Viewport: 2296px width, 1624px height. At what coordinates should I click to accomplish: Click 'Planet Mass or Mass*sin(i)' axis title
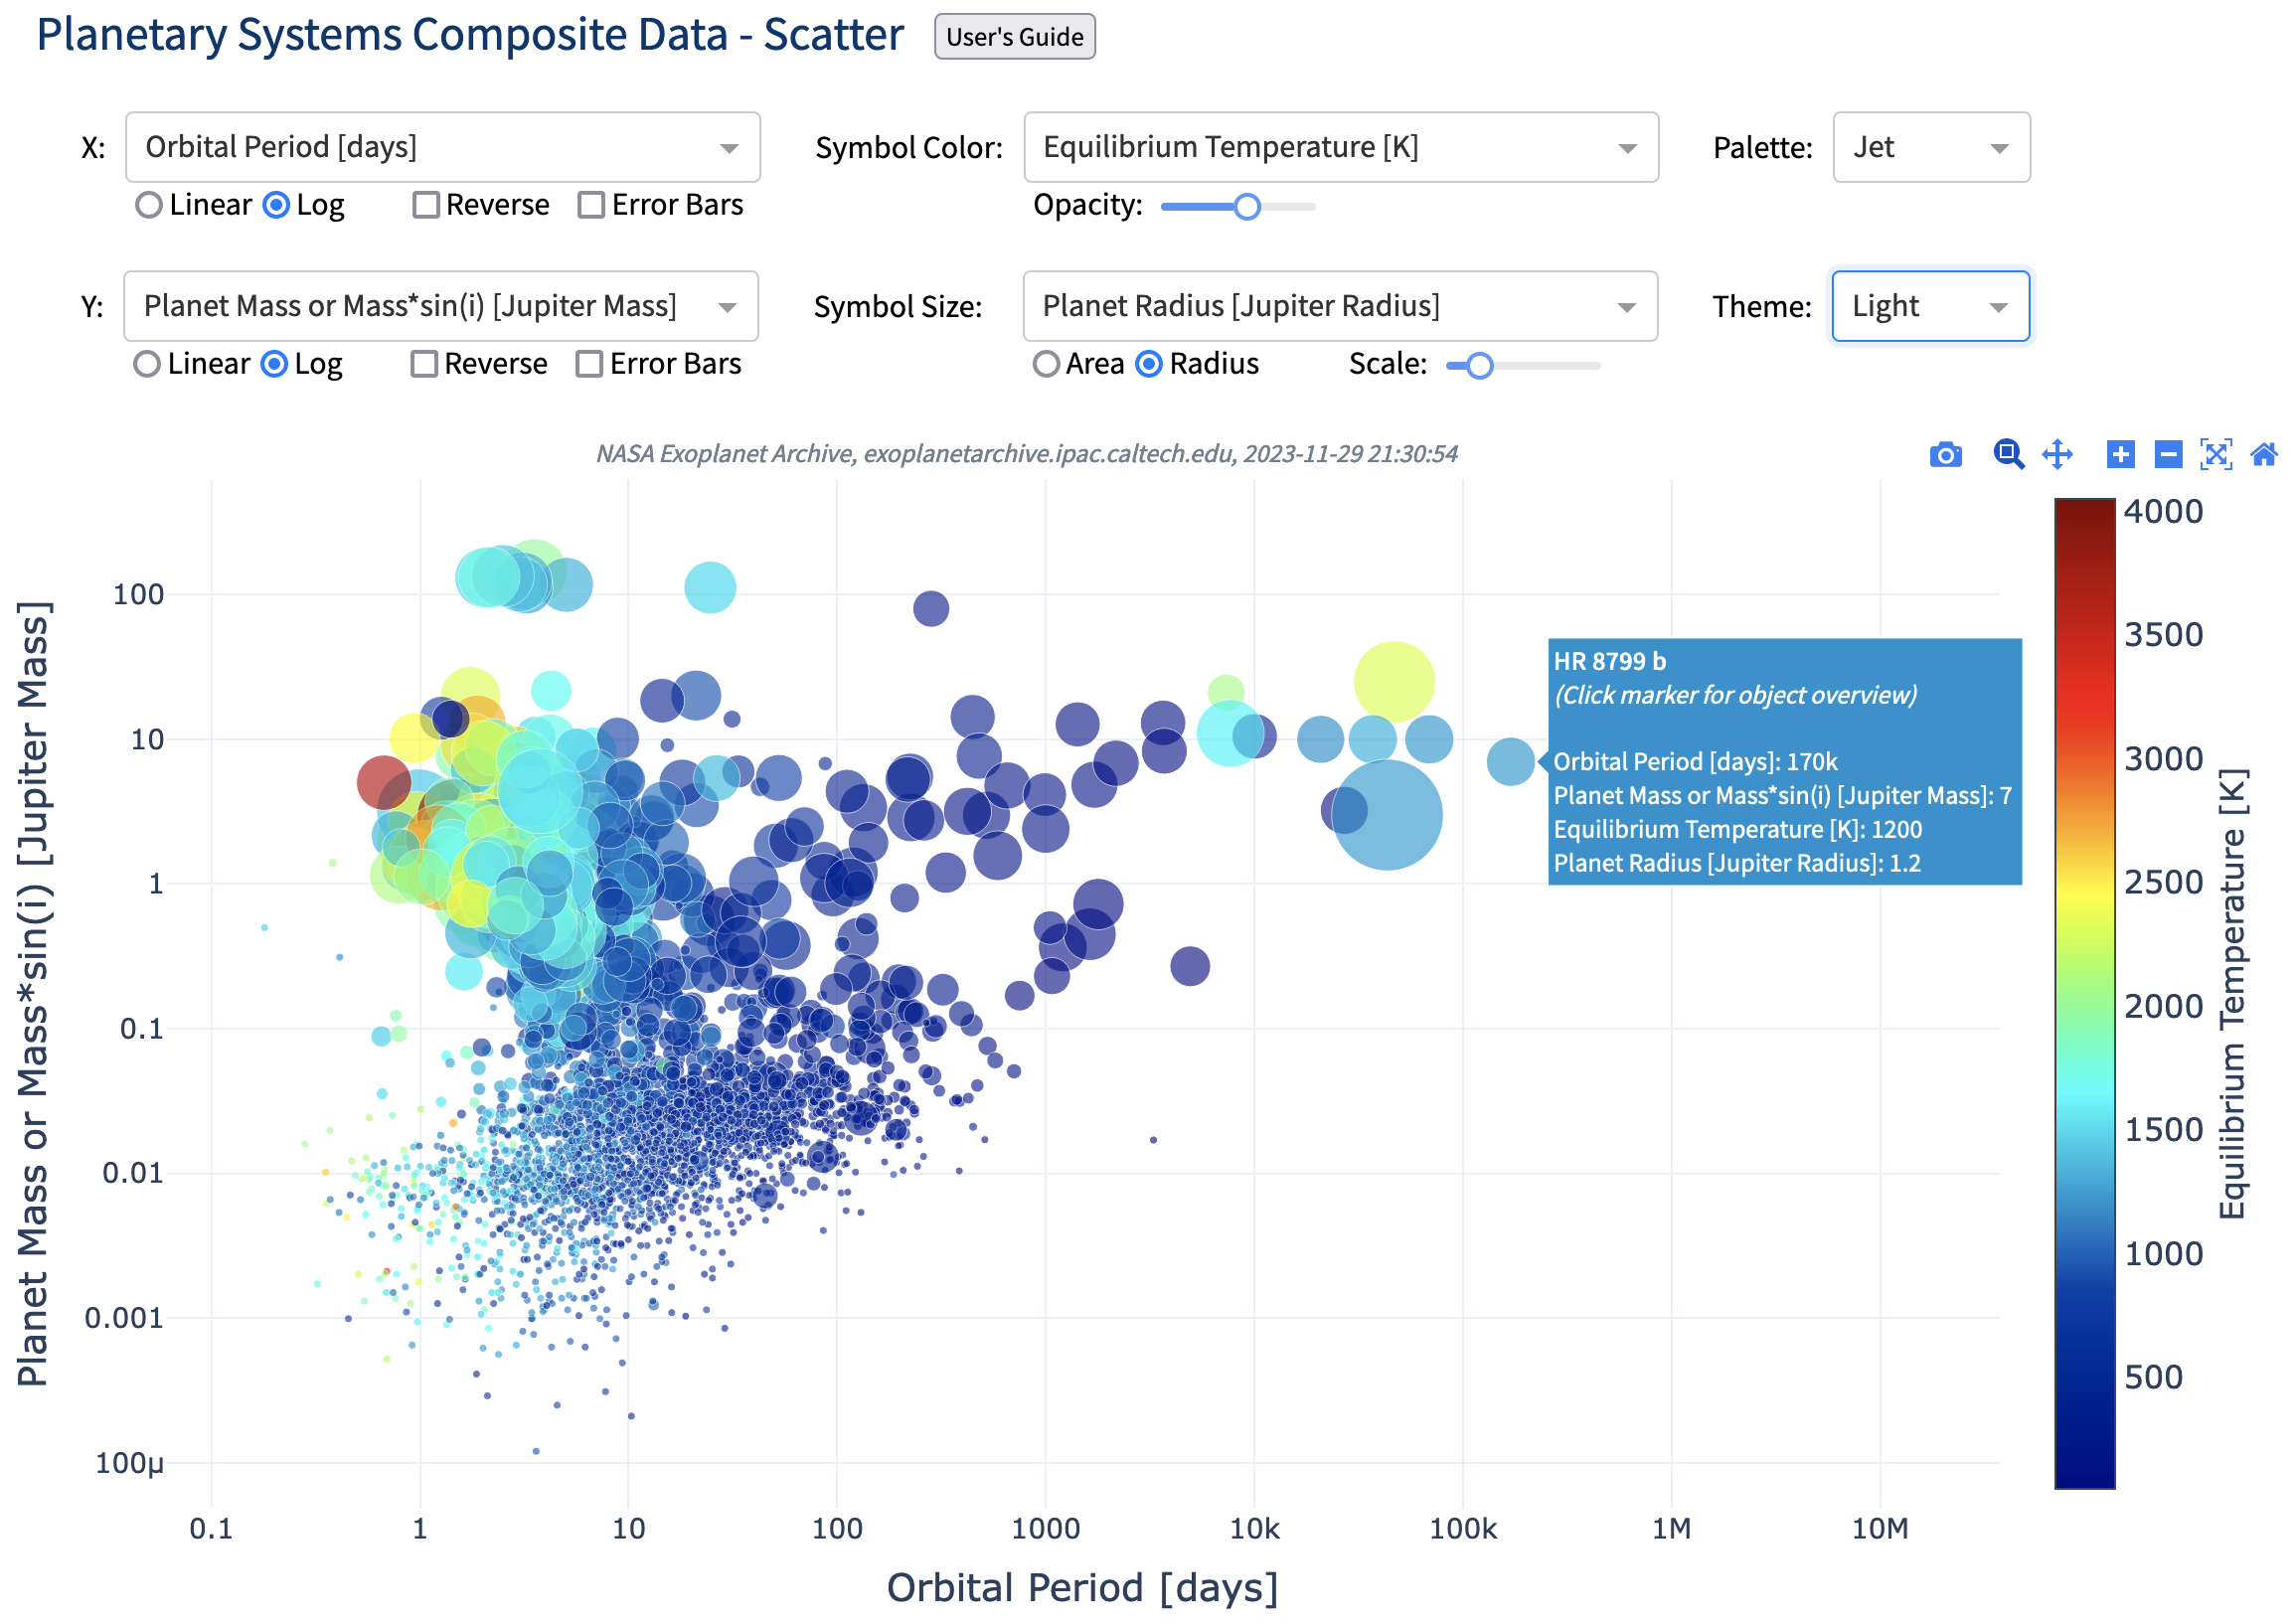tap(32, 993)
